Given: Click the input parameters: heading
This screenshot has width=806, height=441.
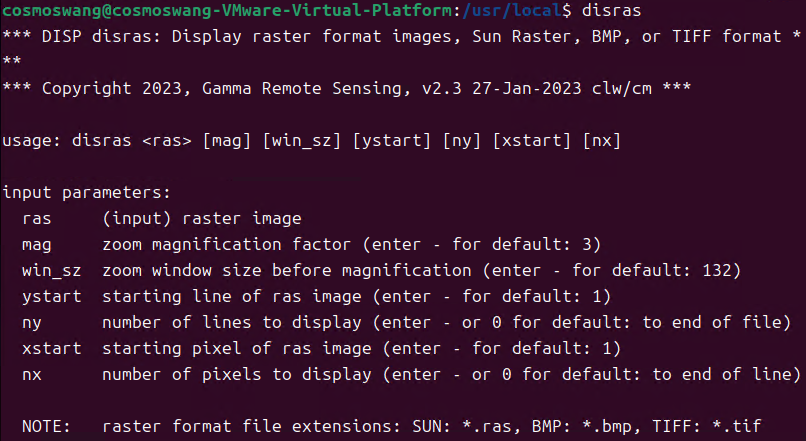Looking at the screenshot, I should click(86, 192).
